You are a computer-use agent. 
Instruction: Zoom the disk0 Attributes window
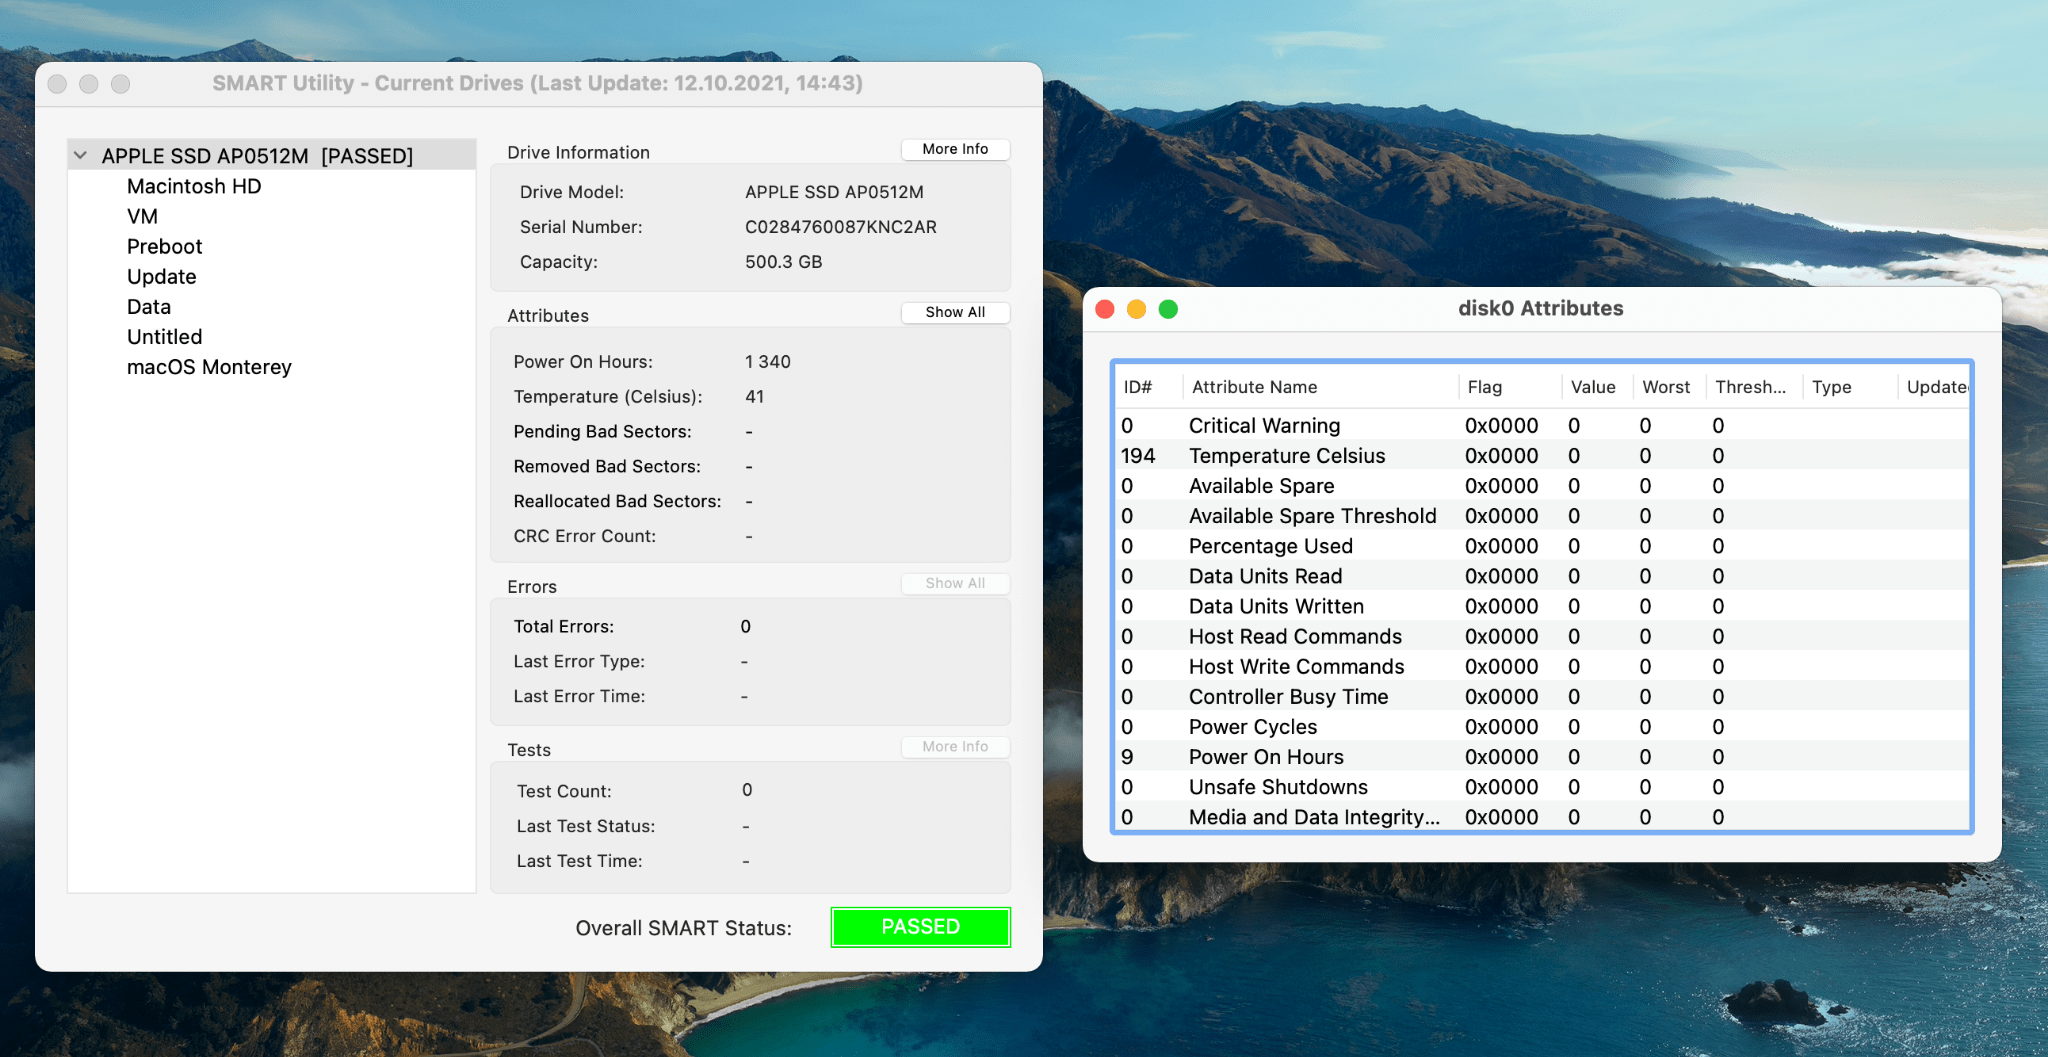(x=1168, y=309)
